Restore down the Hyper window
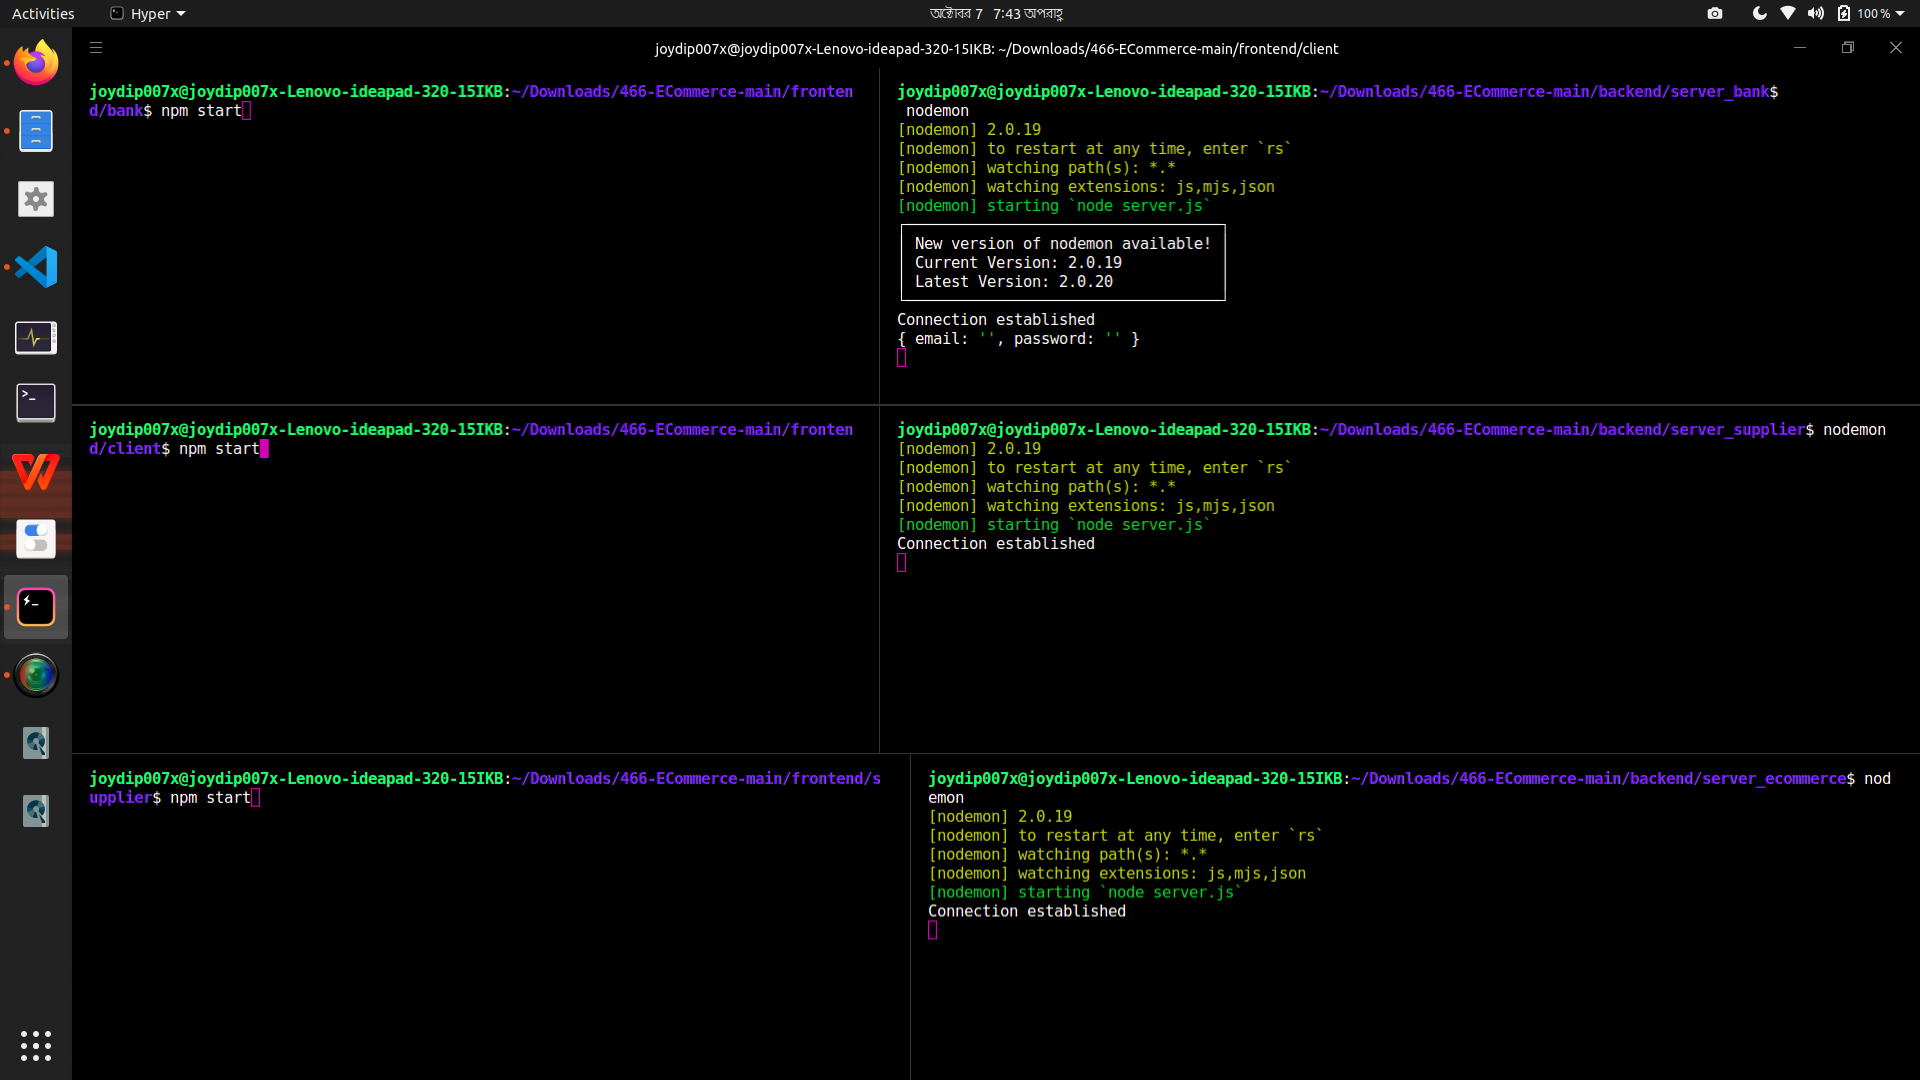The height and width of the screenshot is (1080, 1920). 1848,48
